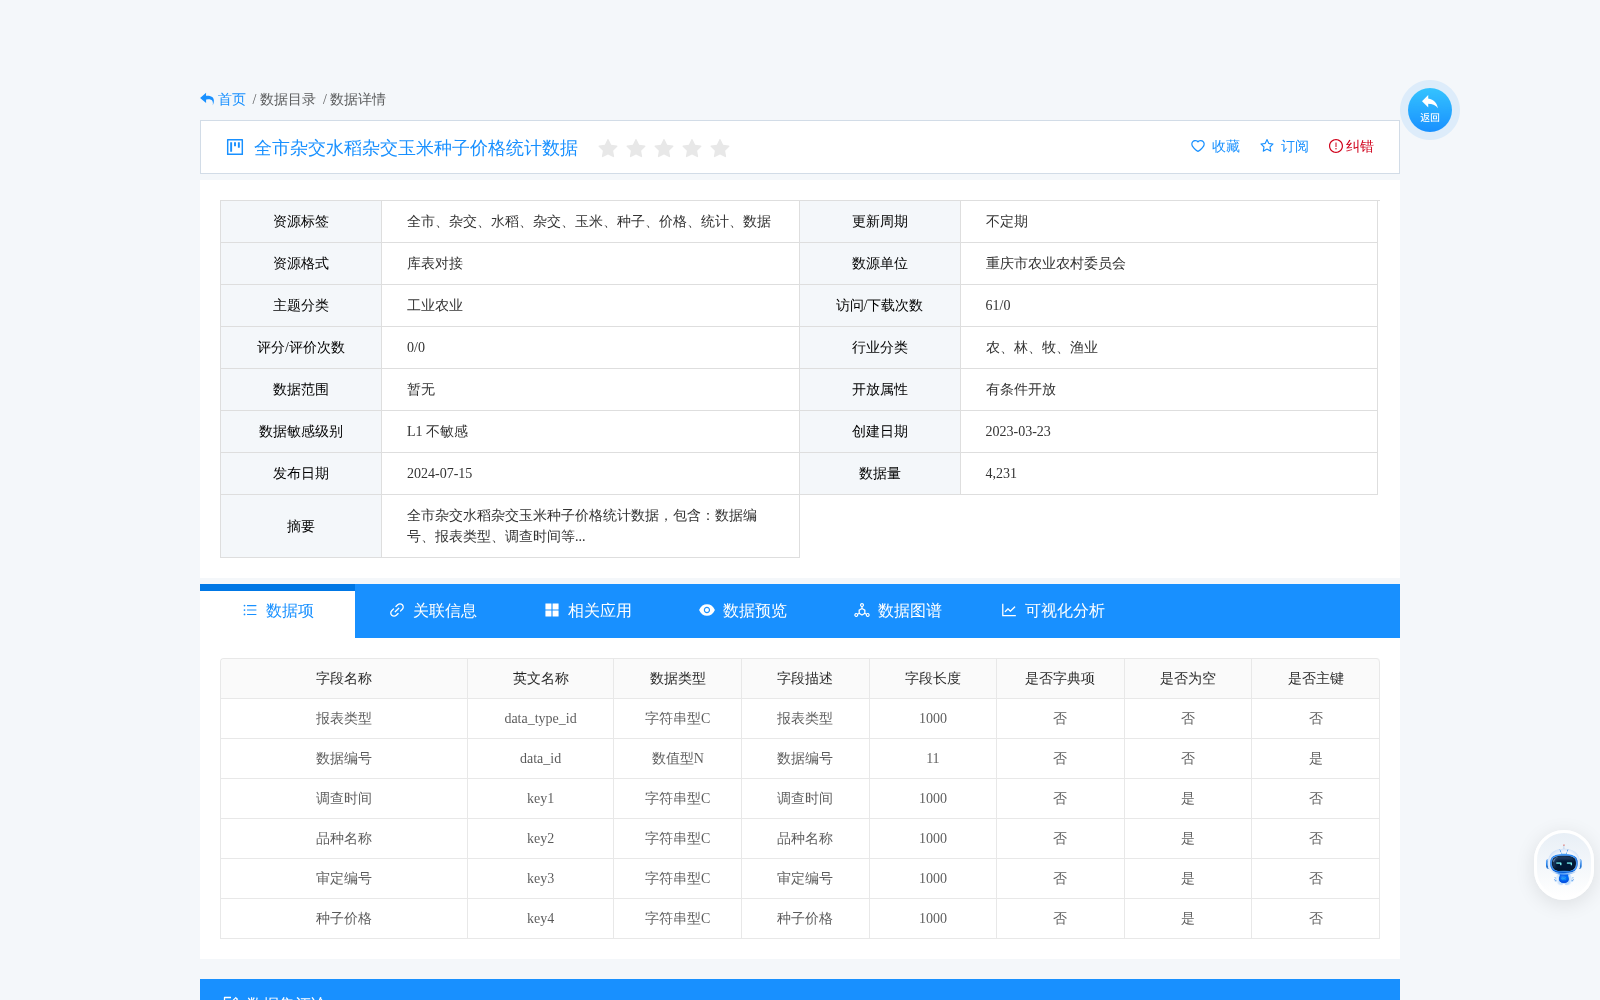Click the dataset title 全市杂交水稻杂交玉米种子价格统计数据
Image resolution: width=1600 pixels, height=1000 pixels.
tap(416, 148)
